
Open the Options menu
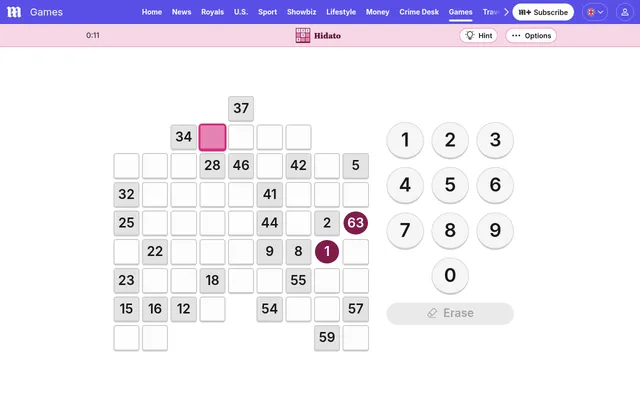[x=531, y=36]
